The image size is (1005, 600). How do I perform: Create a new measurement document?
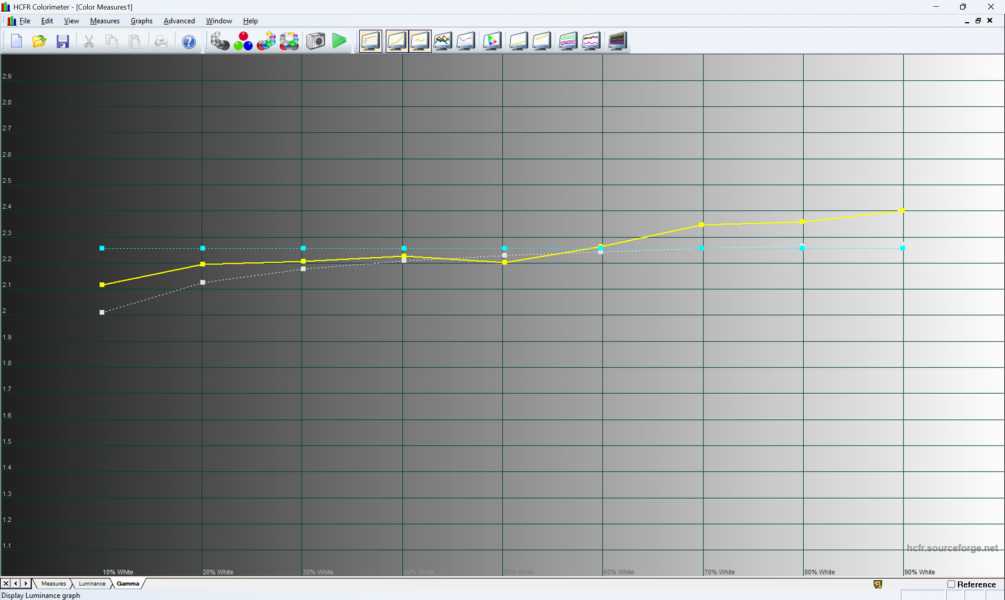(16, 41)
